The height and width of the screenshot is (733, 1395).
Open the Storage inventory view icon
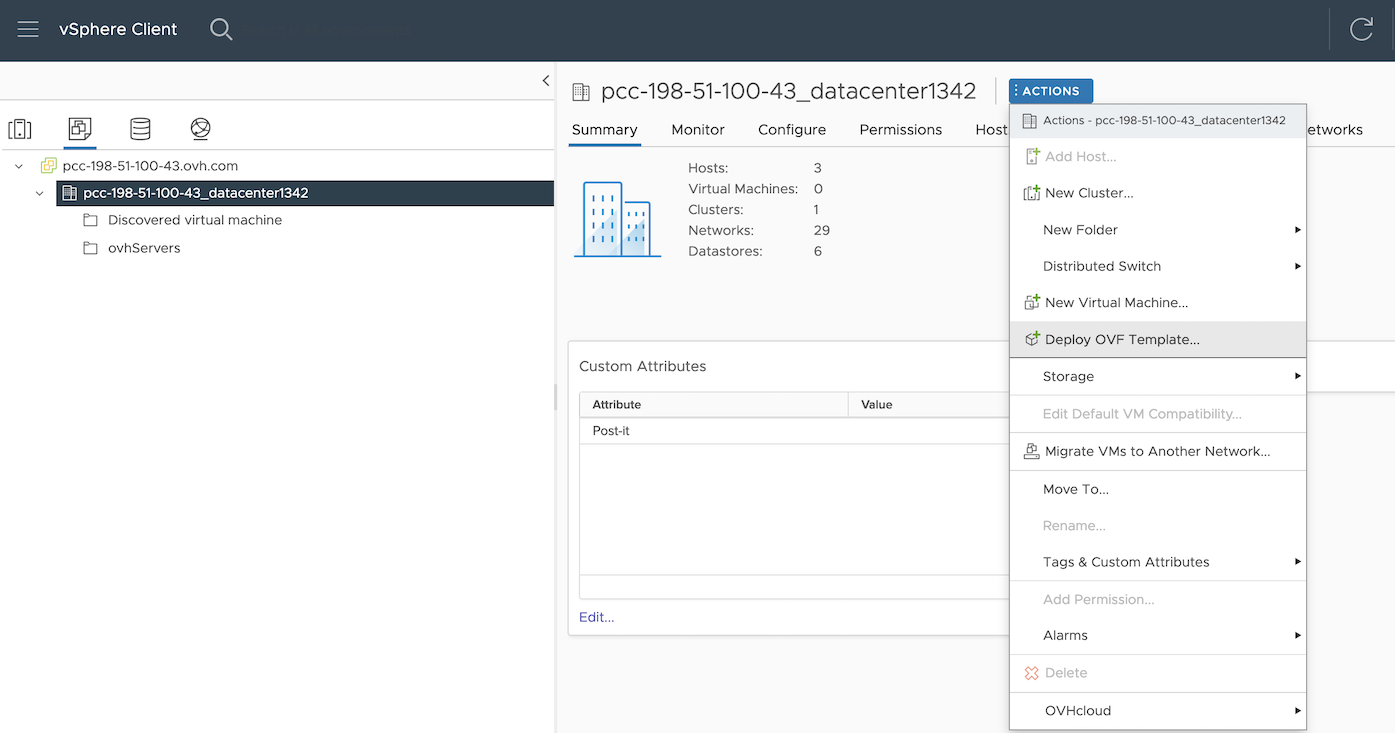tap(140, 129)
